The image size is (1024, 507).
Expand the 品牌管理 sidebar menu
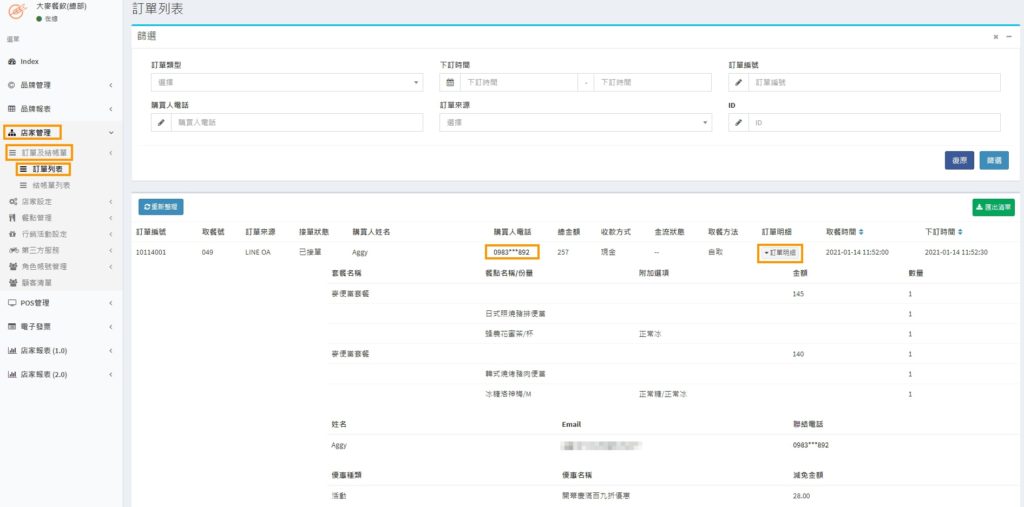(60, 85)
